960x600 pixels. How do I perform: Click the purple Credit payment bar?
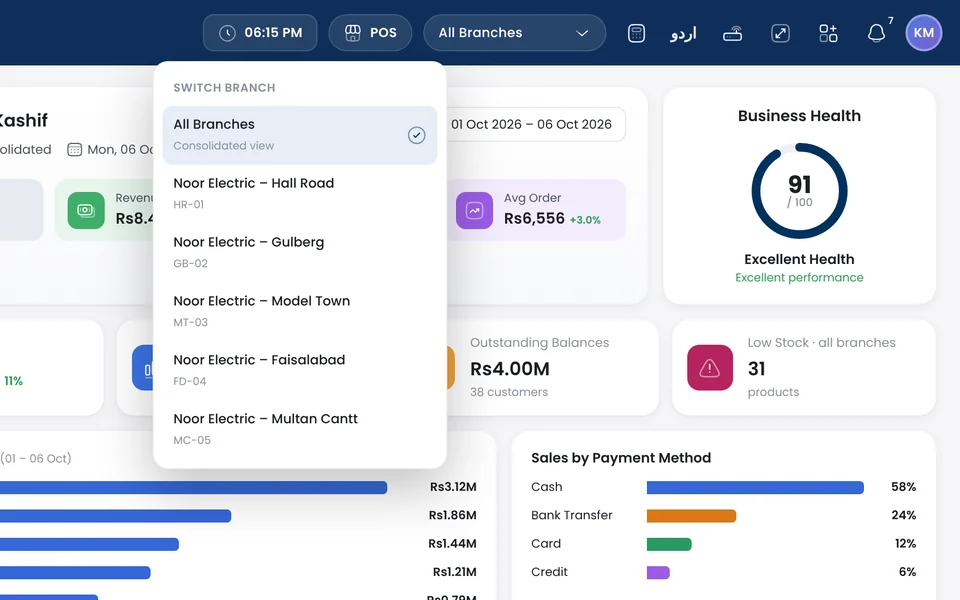coord(658,572)
